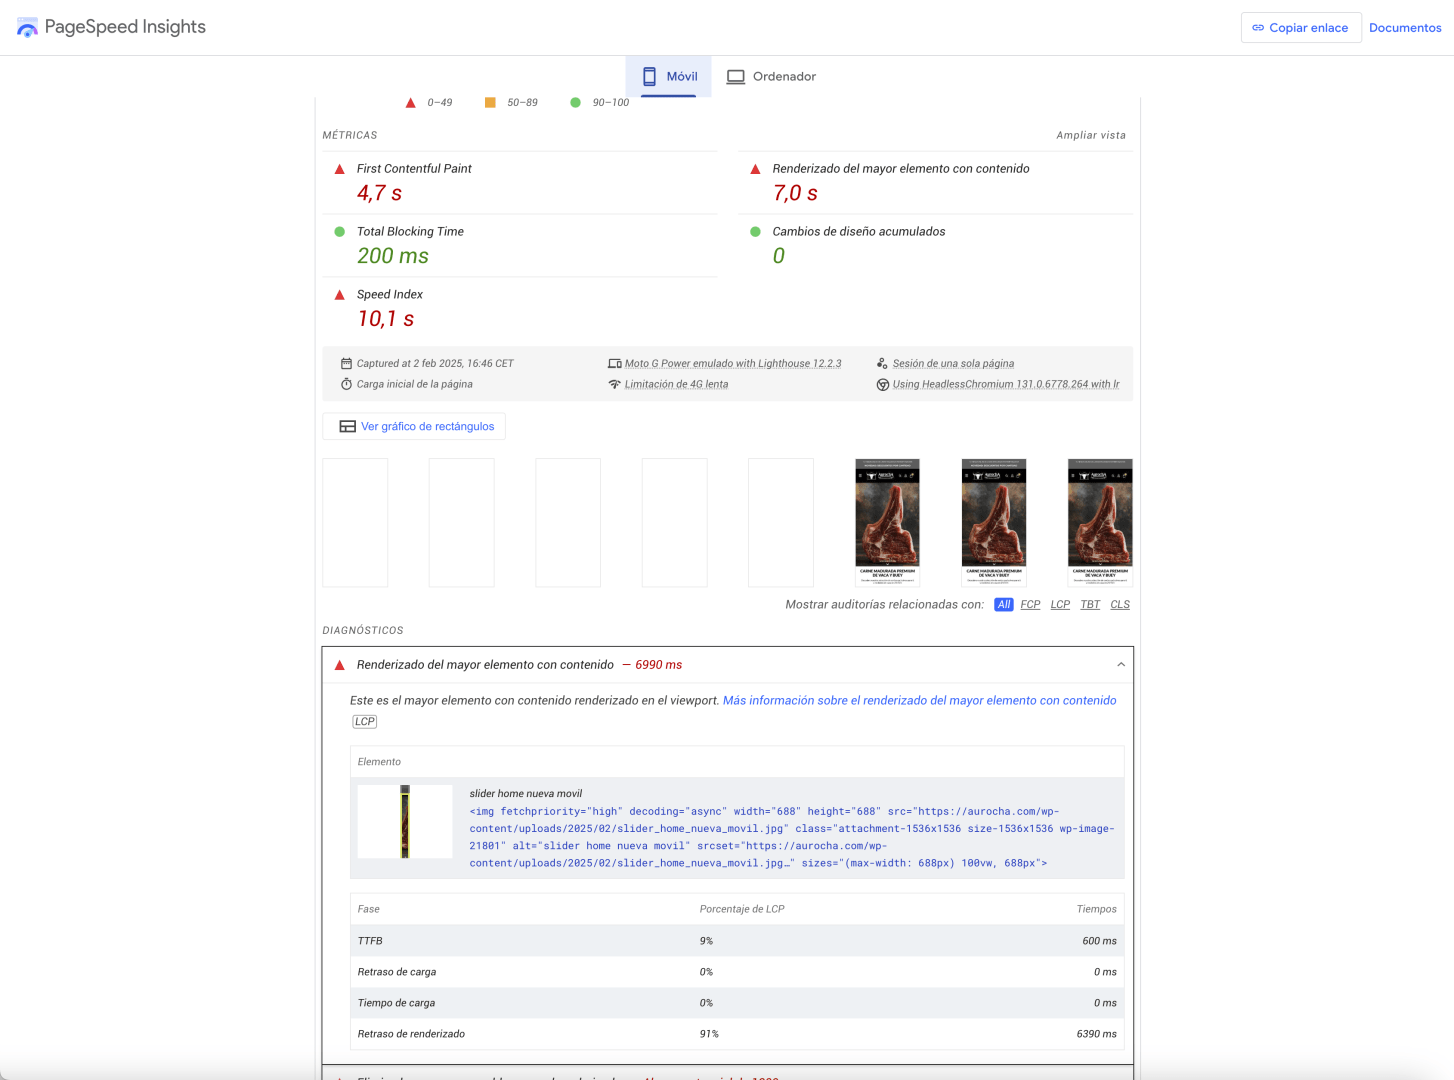Click Sesión de una sola página link
This screenshot has width=1454, height=1080.
pos(953,364)
